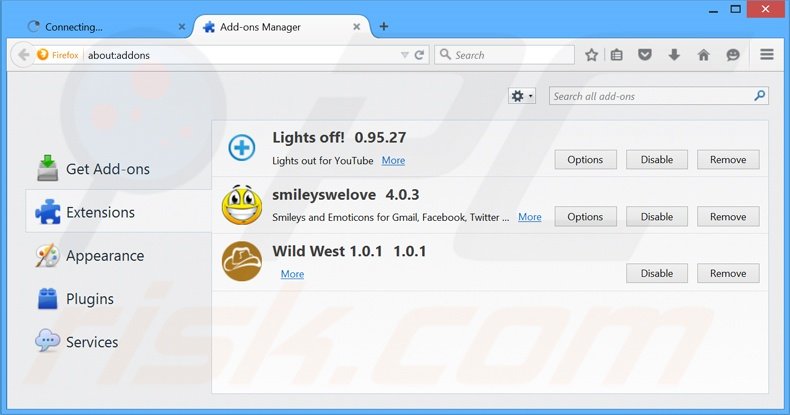Open the URL history dropdown arrow
Screen dimensions: 790x415
[404, 55]
